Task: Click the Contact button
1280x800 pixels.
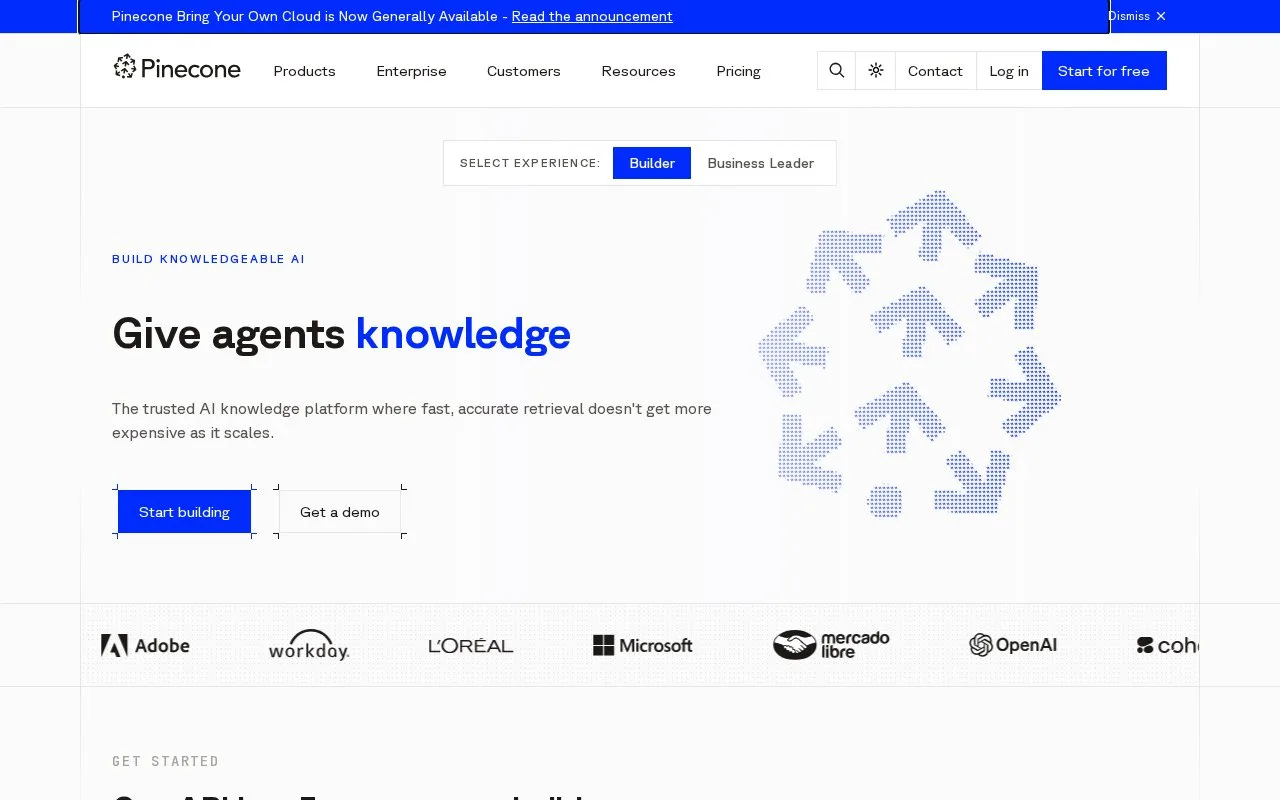Action: 935,71
